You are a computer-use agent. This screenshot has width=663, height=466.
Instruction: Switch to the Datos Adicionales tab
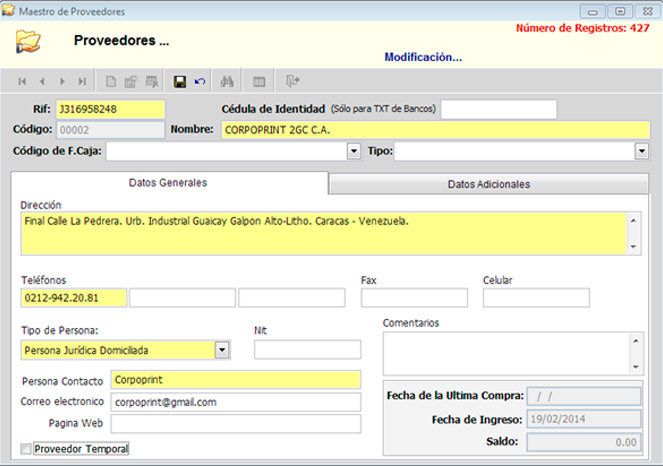tap(488, 184)
